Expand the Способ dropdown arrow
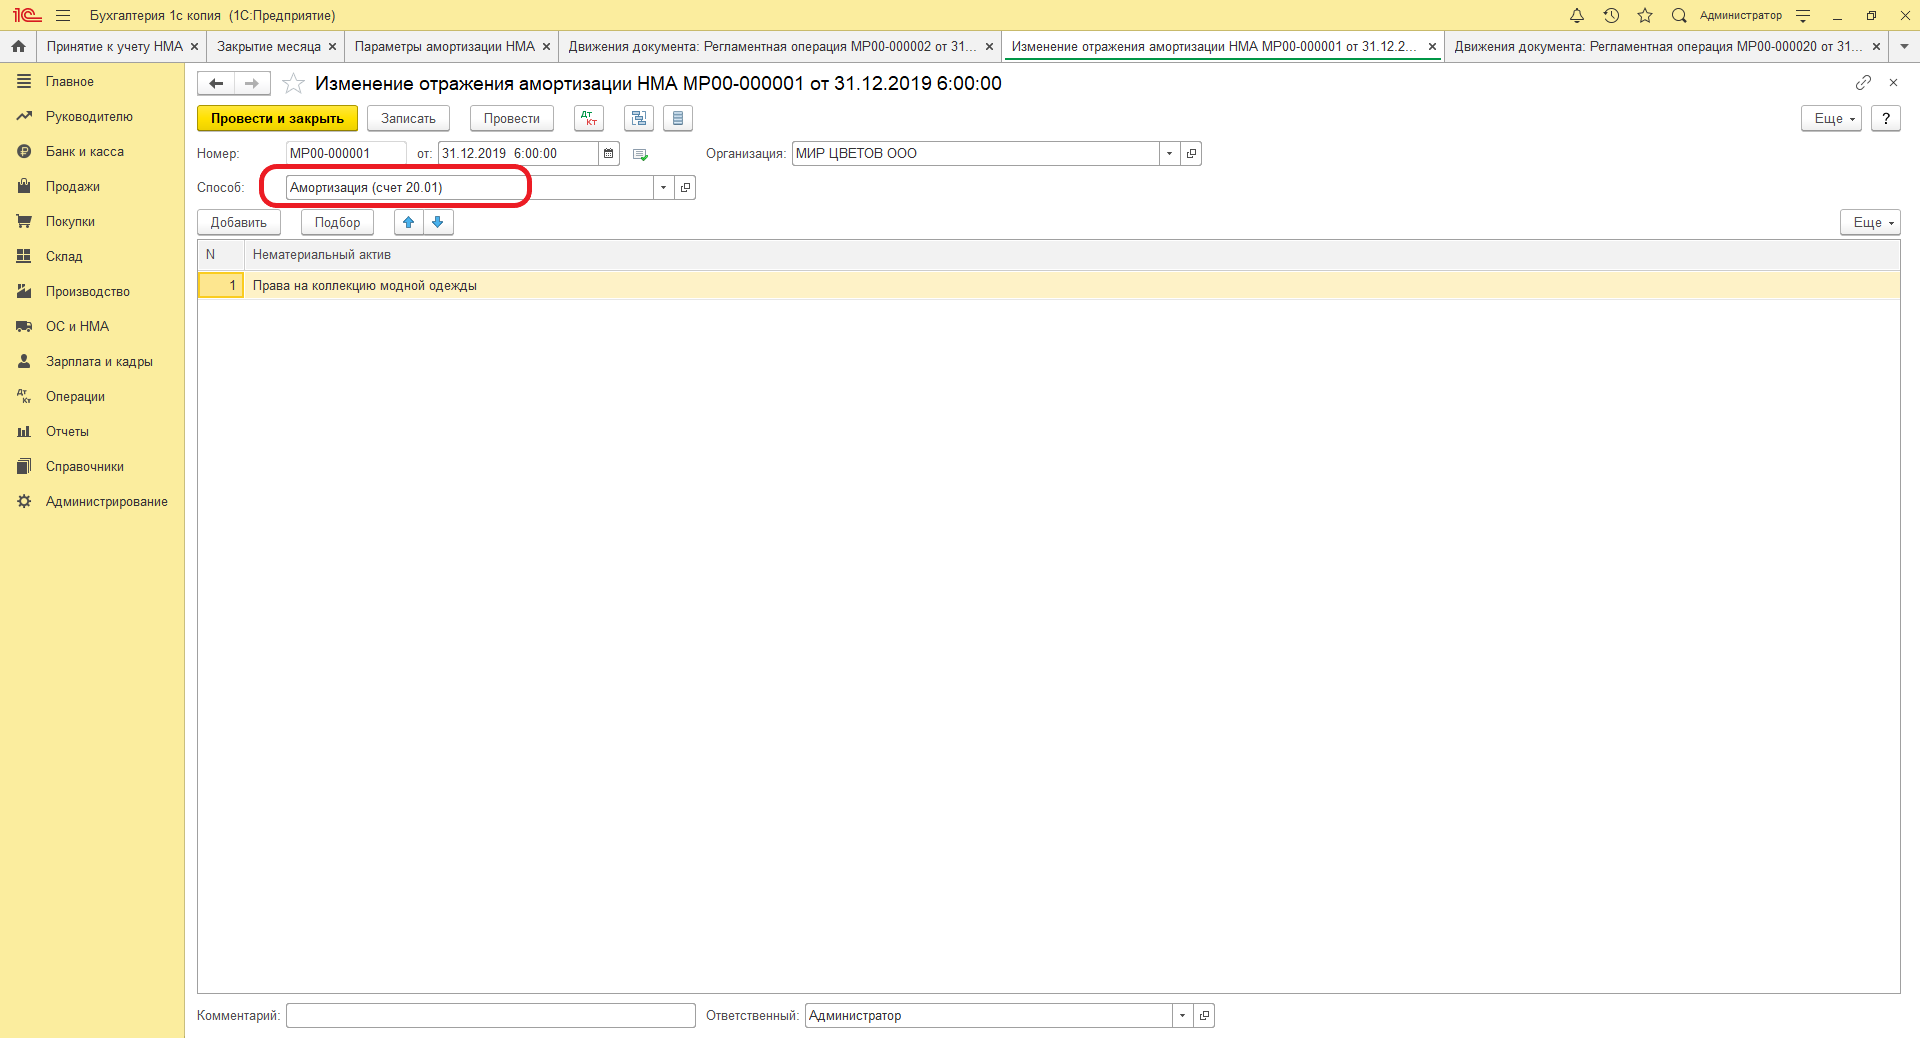The height and width of the screenshot is (1038, 1920). (x=663, y=188)
